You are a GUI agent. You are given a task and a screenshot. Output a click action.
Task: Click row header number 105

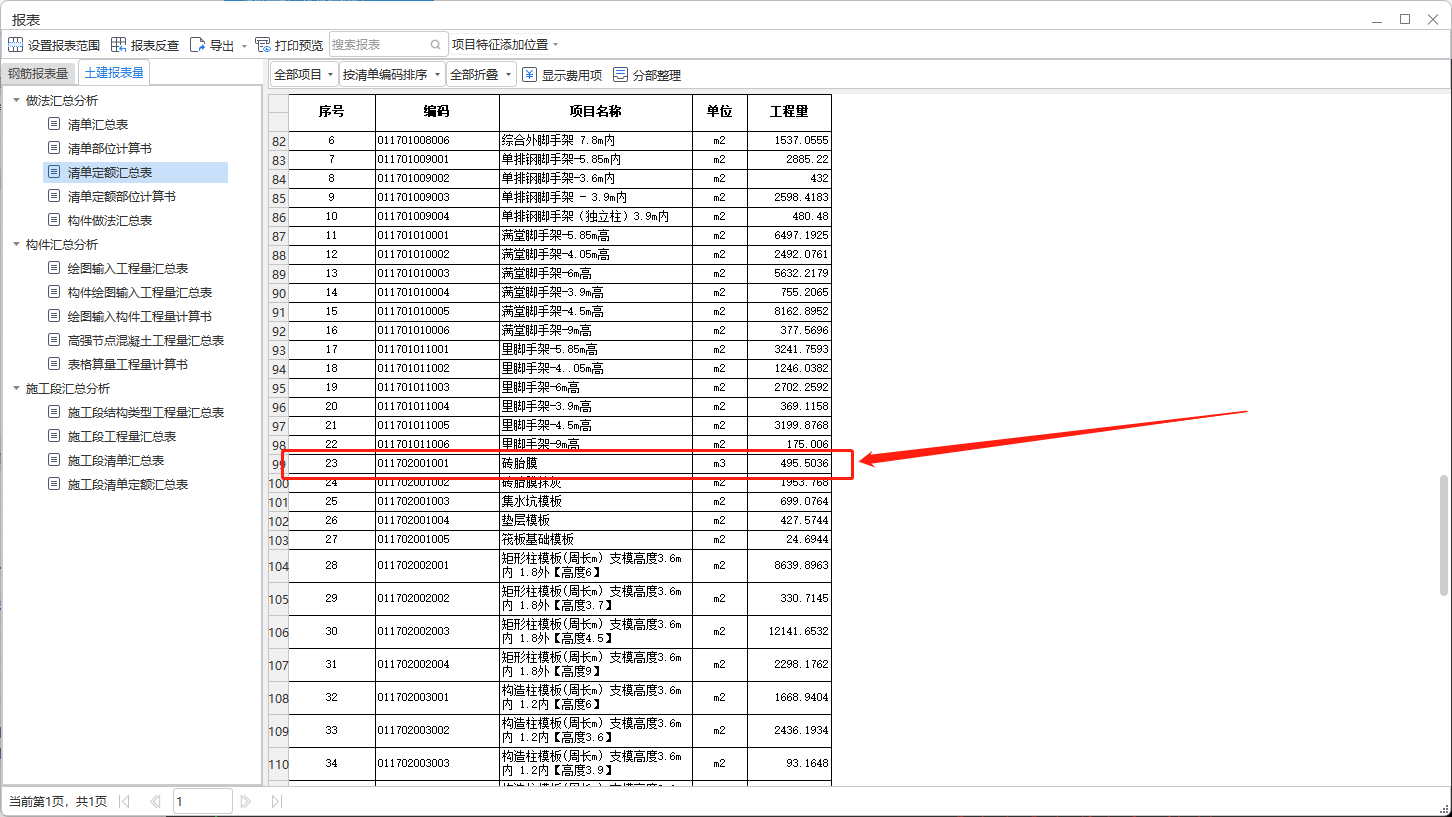click(278, 600)
